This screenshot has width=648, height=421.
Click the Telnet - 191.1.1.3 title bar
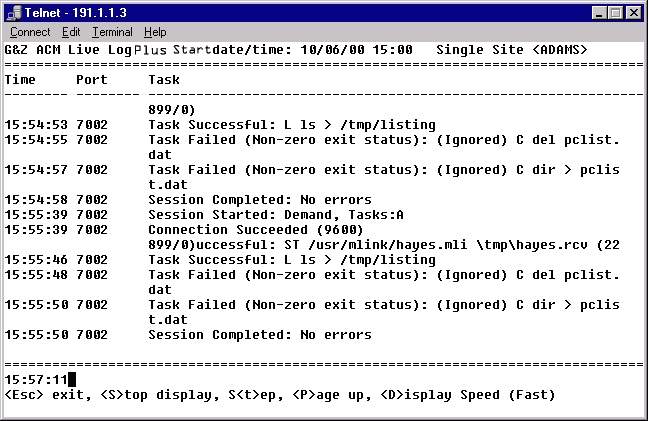pos(300,12)
